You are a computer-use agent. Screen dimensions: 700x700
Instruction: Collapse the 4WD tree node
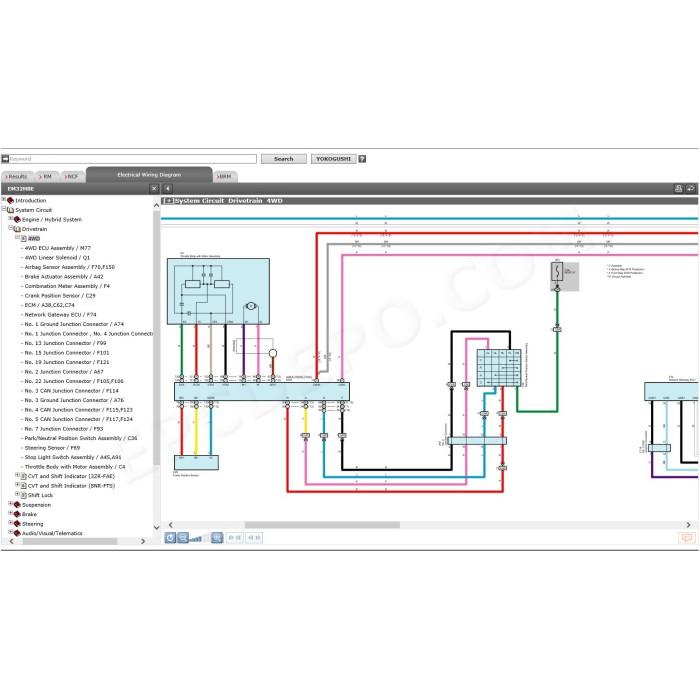[x=17, y=238]
